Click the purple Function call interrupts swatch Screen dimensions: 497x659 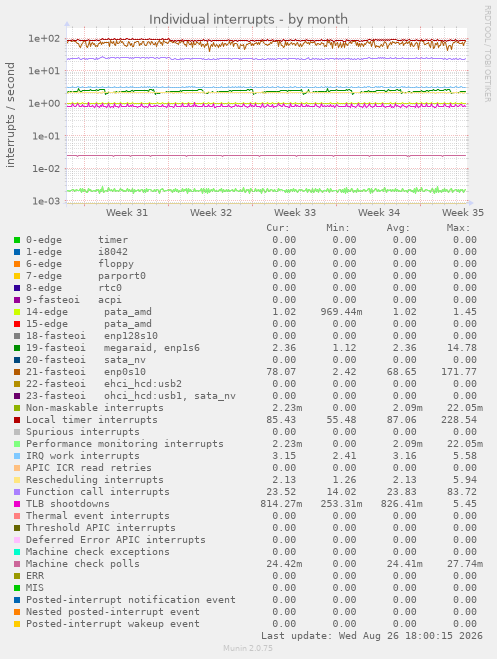click(17, 492)
